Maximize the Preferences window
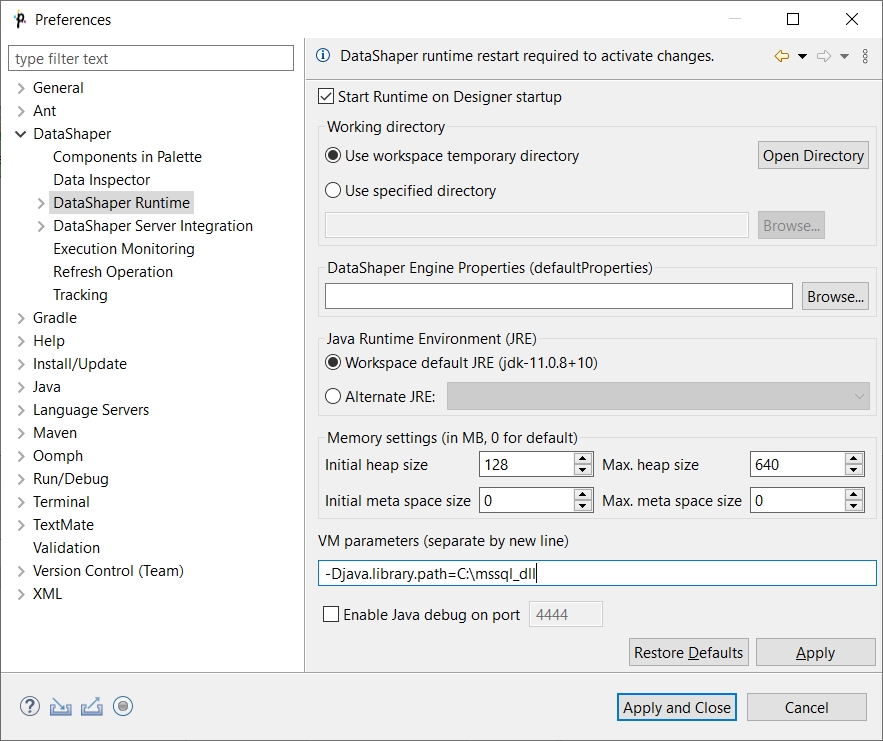The height and width of the screenshot is (741, 883). (x=793, y=19)
